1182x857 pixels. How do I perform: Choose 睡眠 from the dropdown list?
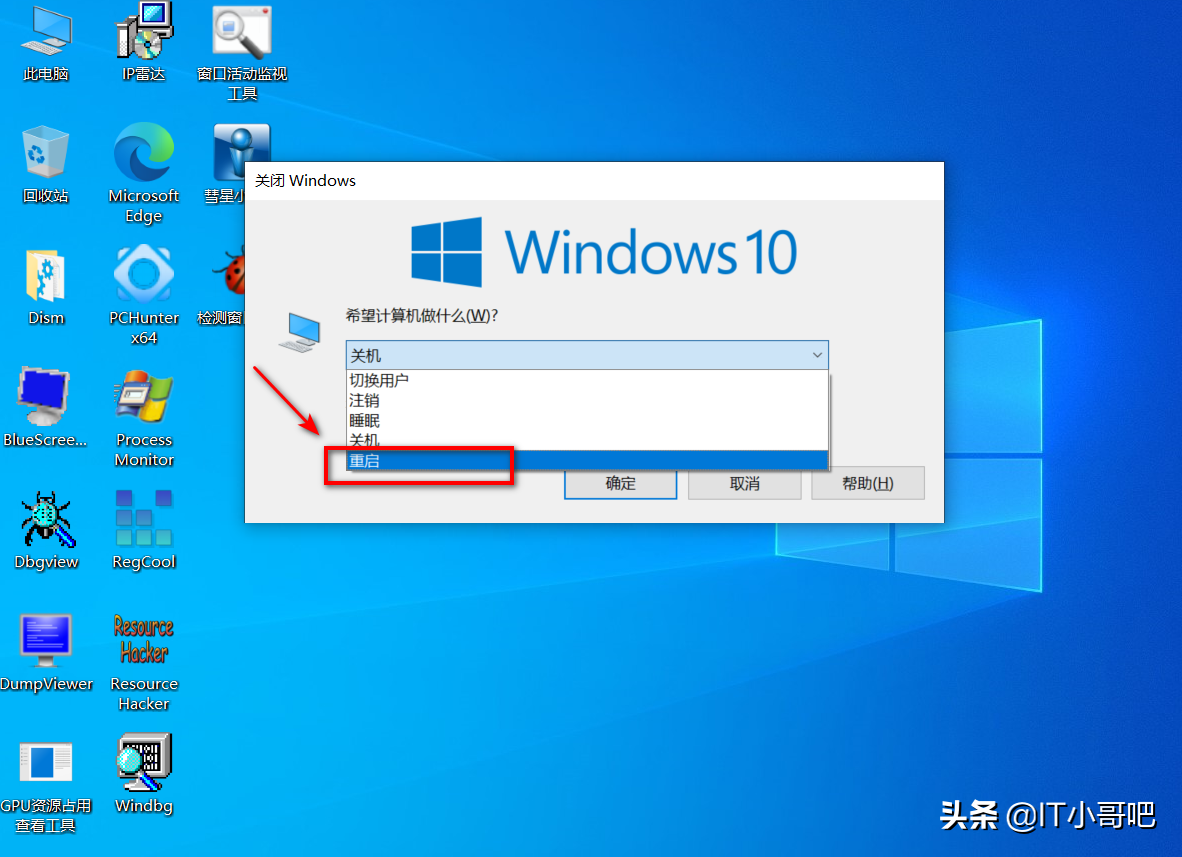click(586, 421)
